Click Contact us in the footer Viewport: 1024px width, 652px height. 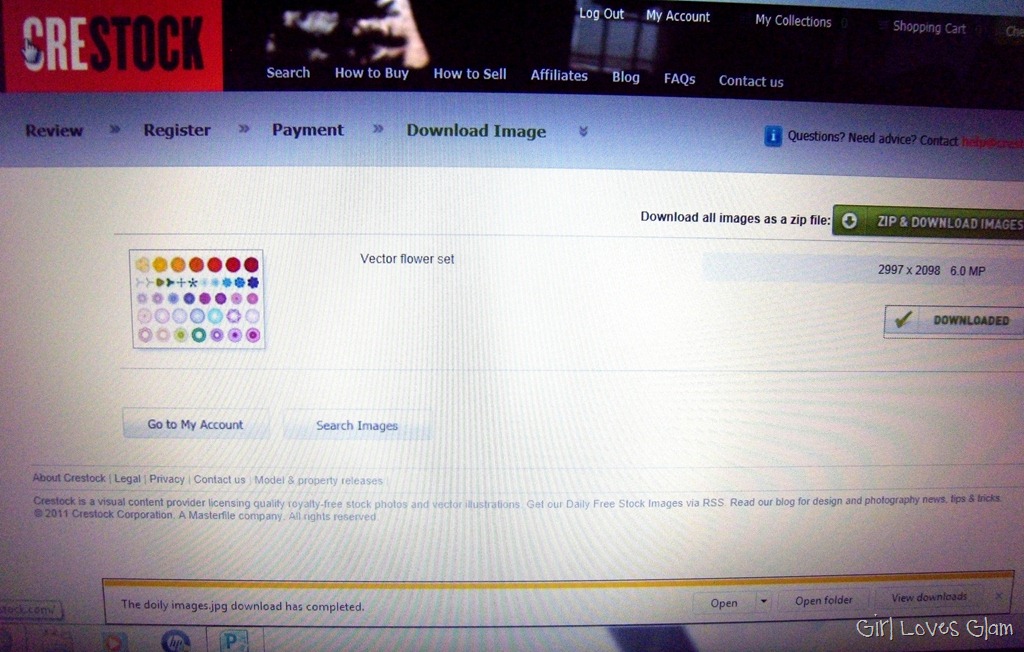[219, 480]
